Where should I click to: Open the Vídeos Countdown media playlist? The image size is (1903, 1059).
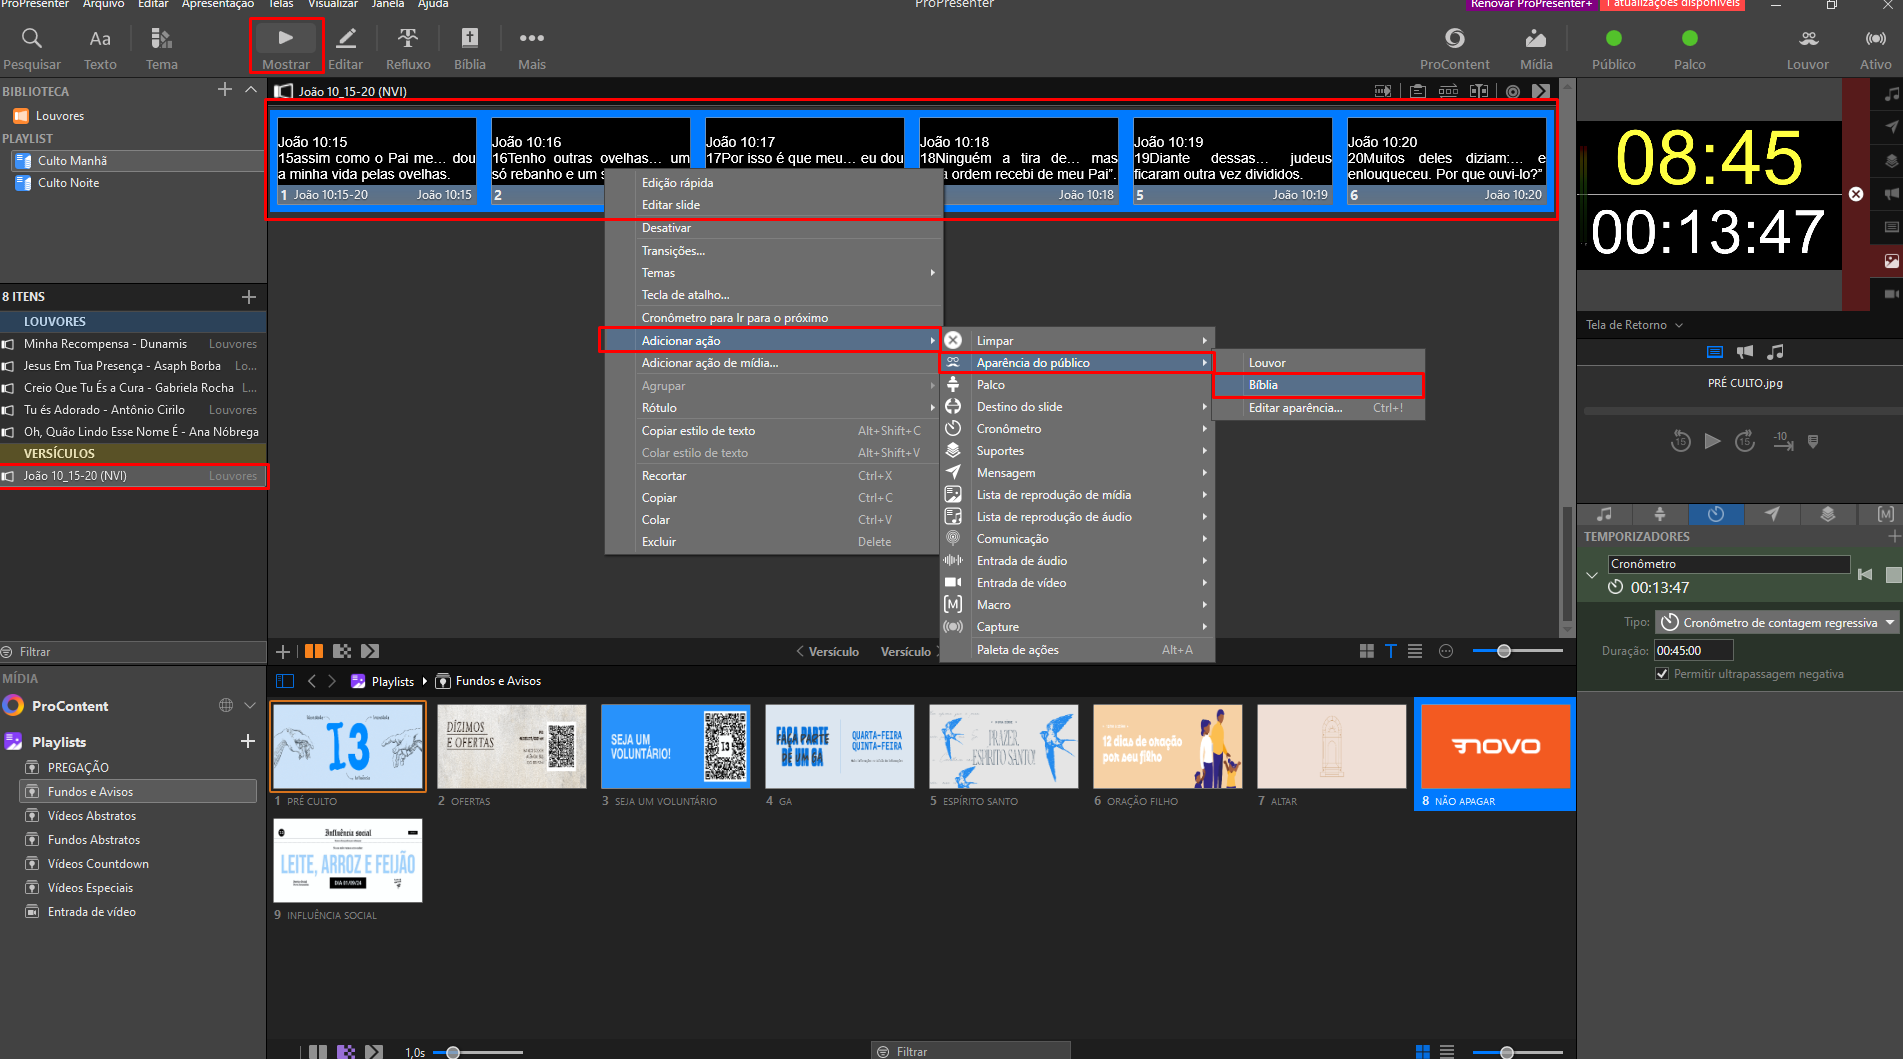point(98,864)
